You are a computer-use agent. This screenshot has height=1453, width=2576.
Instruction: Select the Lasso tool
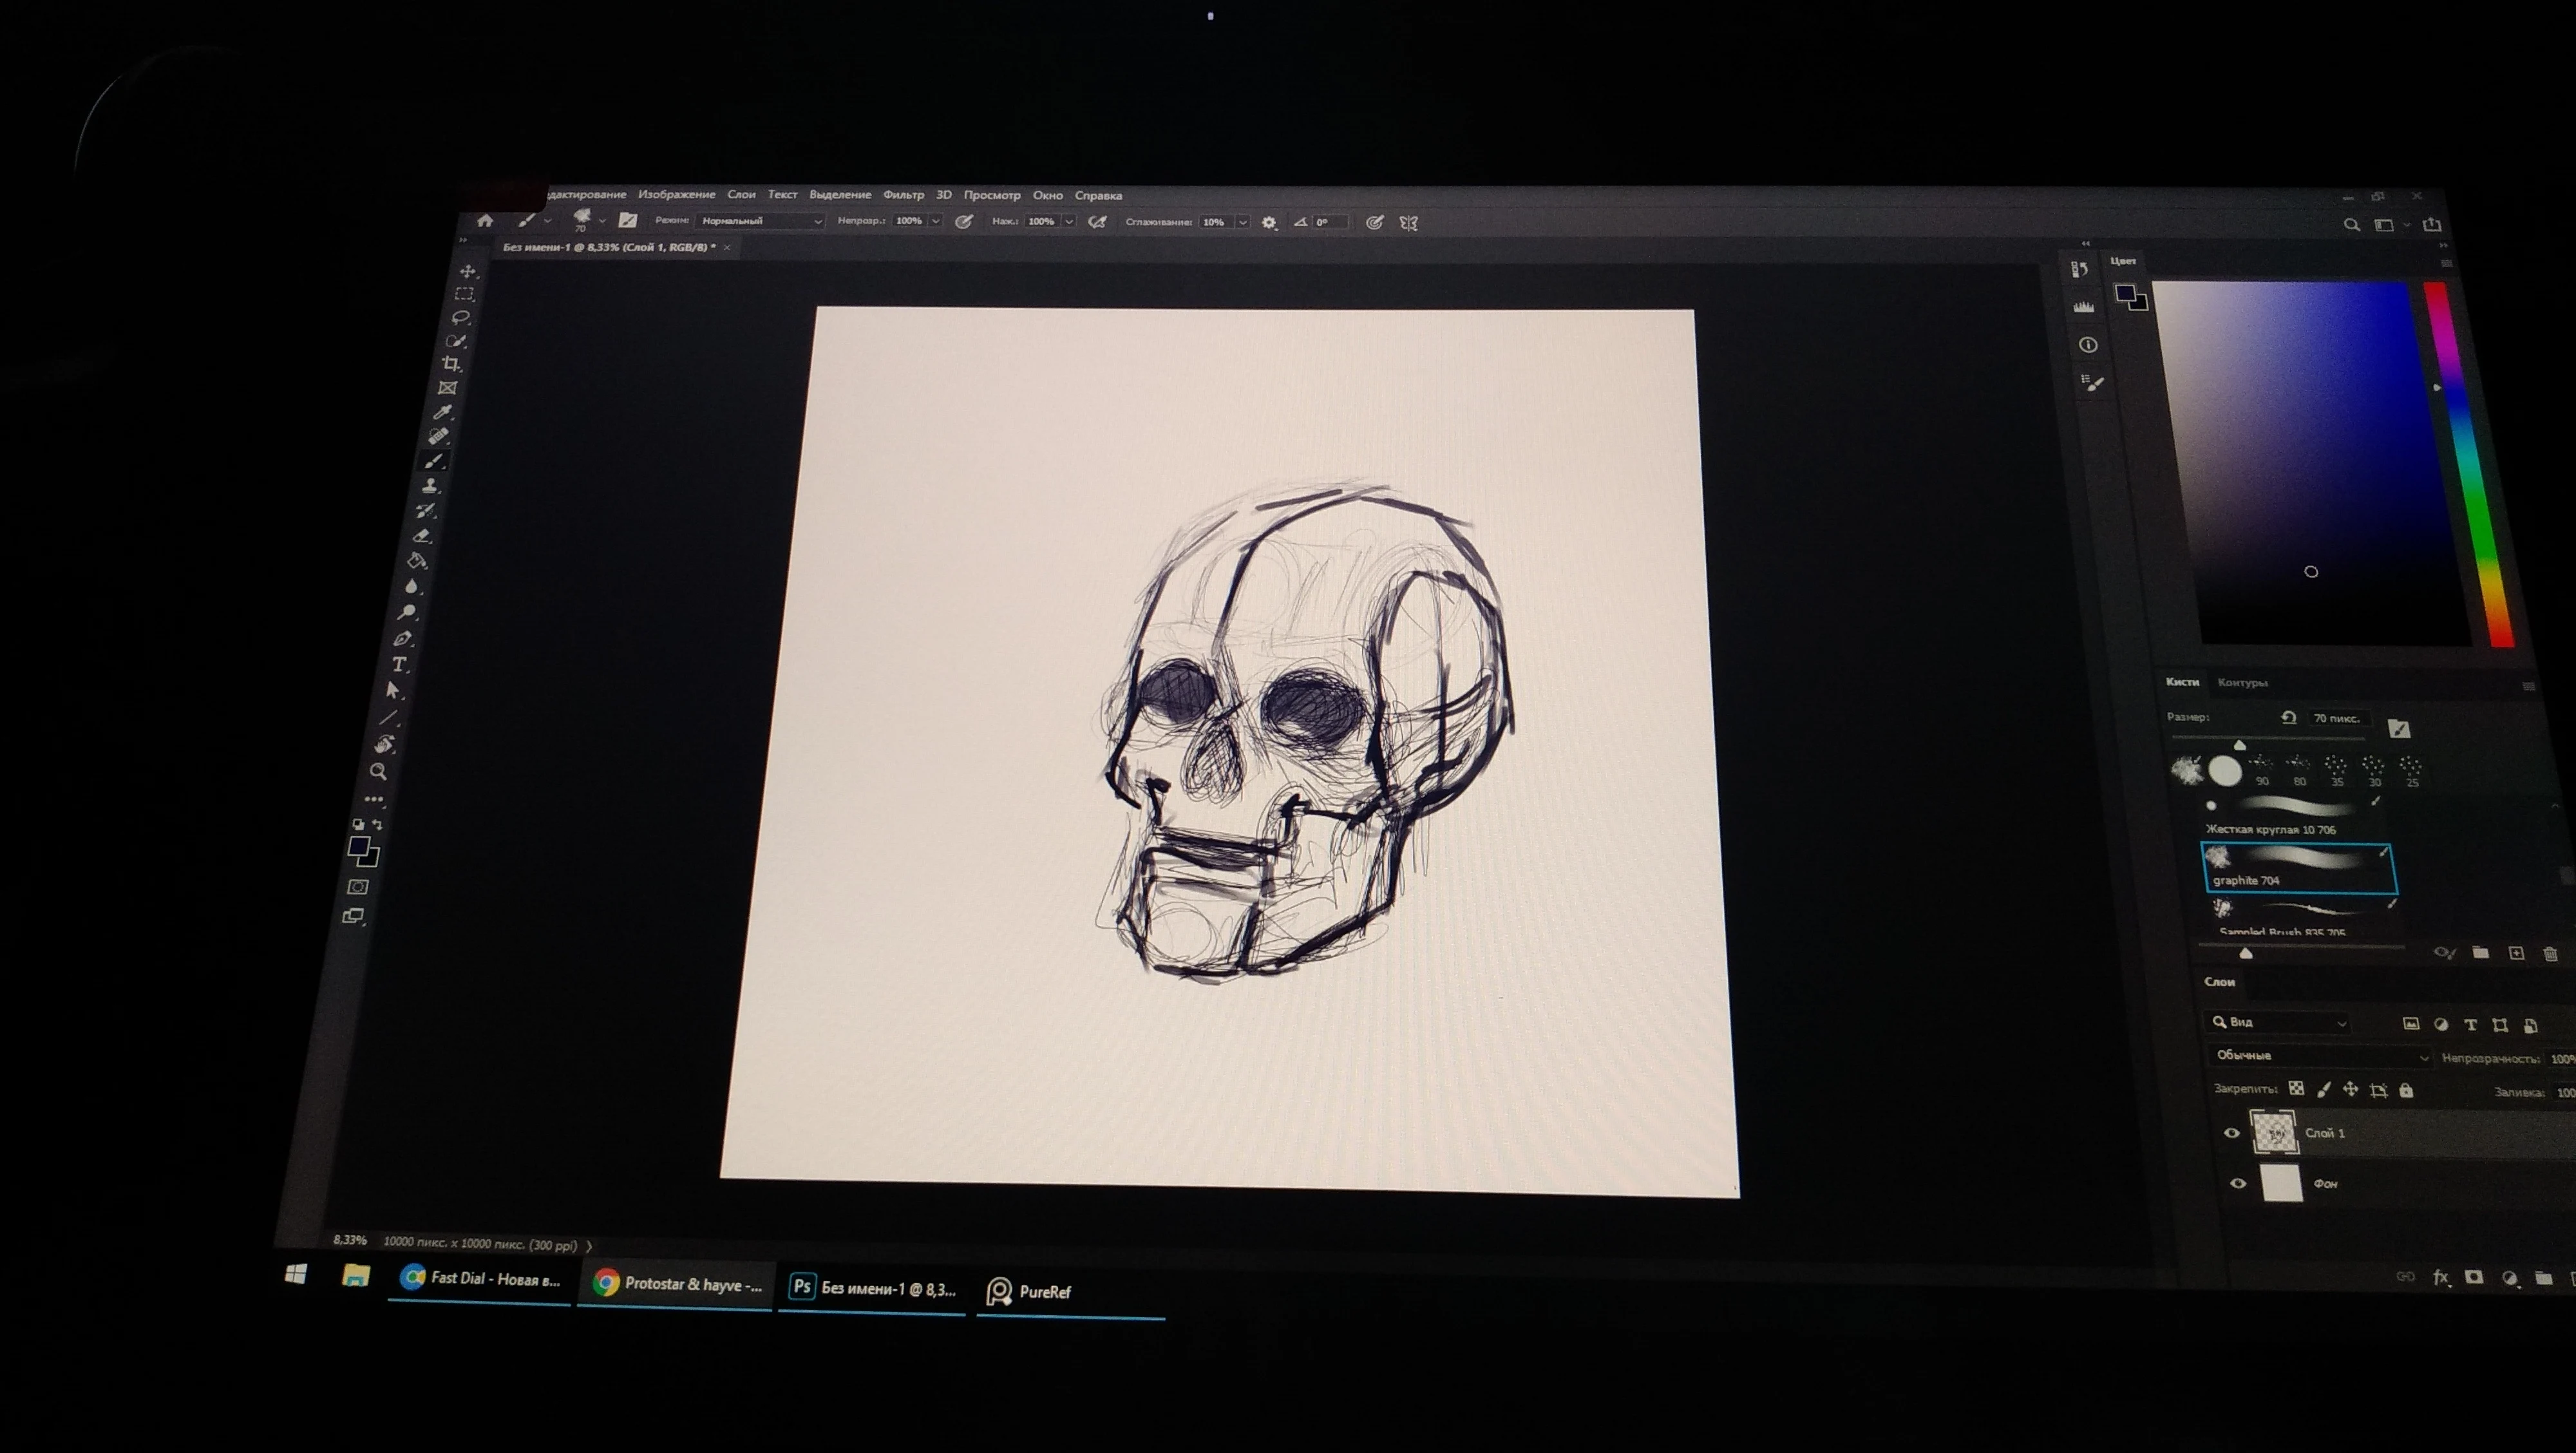(x=461, y=317)
